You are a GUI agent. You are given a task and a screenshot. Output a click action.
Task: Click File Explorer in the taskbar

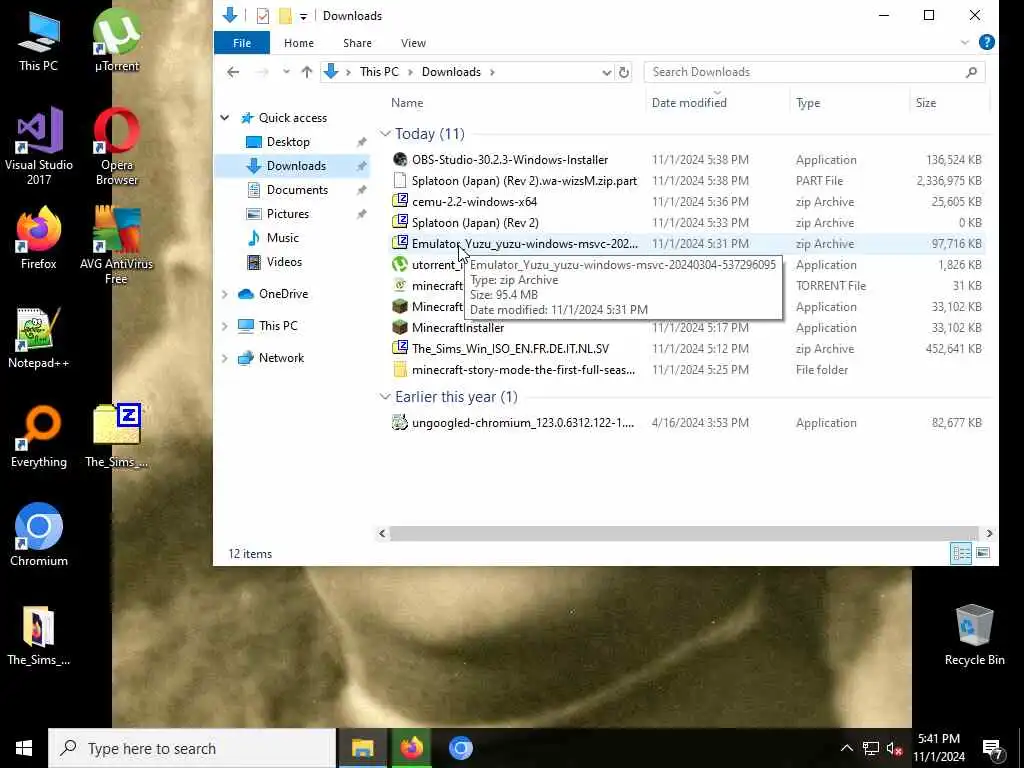pos(362,748)
